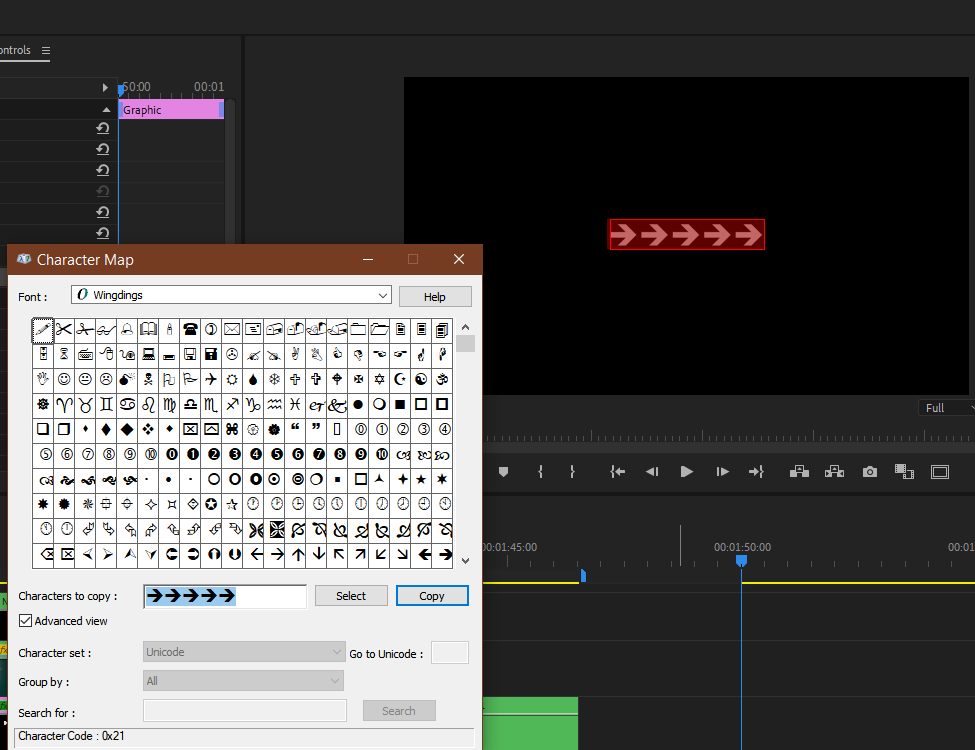
Task: Select the red arrows graphic in Program Monitor
Action: pos(686,234)
